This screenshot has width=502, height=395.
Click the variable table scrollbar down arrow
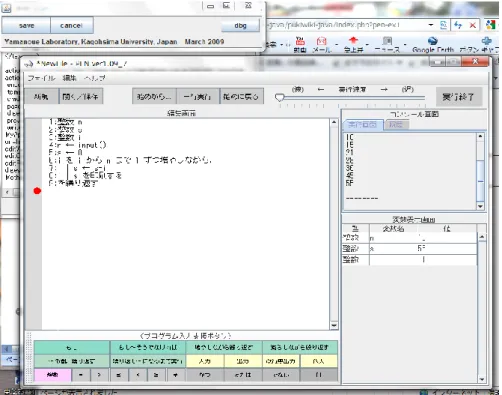coord(482,379)
